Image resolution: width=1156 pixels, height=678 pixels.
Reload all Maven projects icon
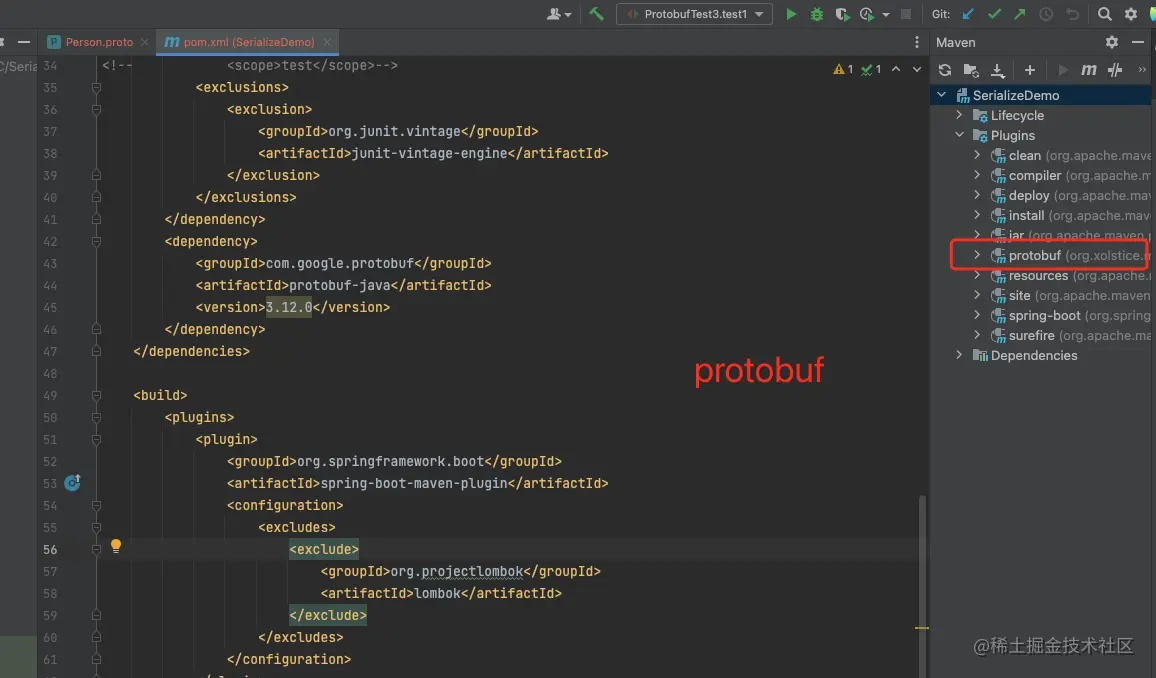pyautogui.click(x=944, y=70)
